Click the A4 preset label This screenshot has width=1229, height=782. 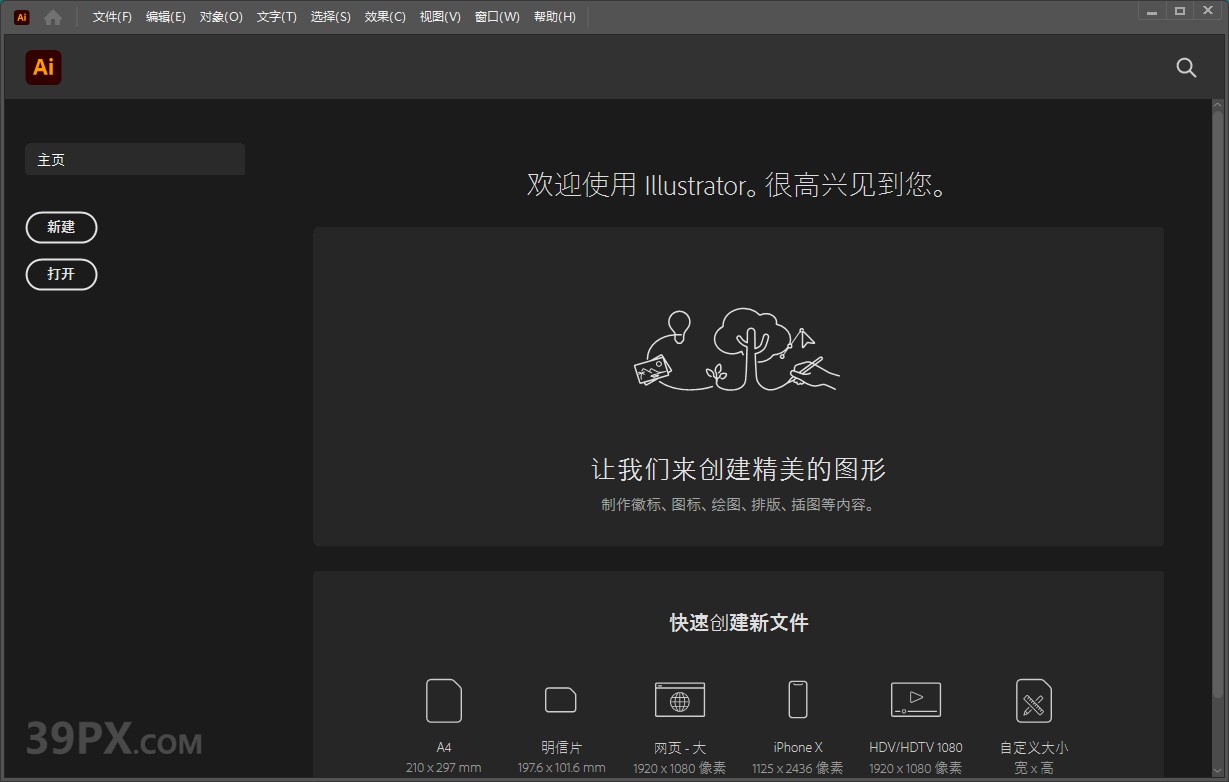pos(444,747)
